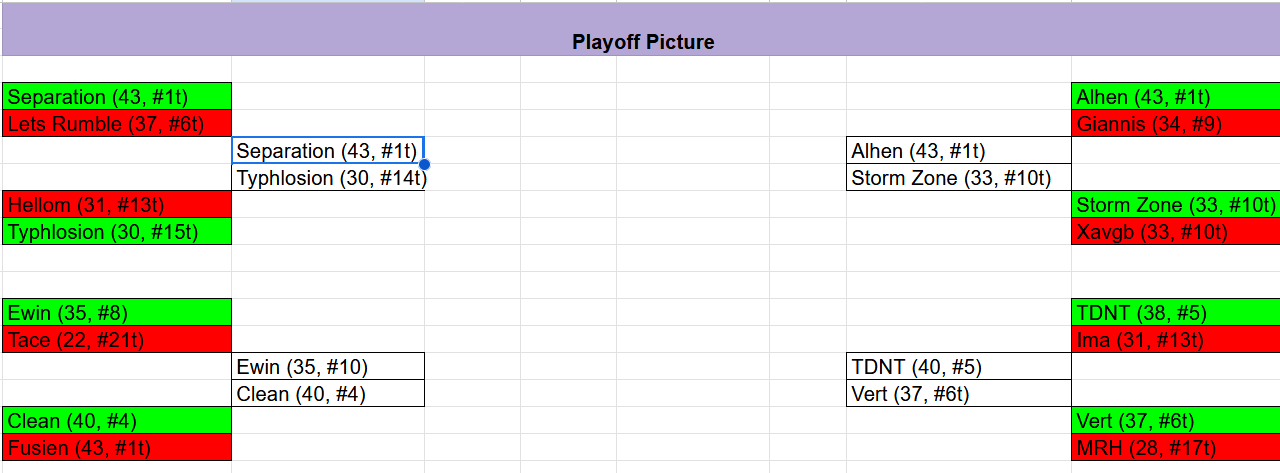
Task: Click the selected Separation (43, #1t) bracket cell
Action: tap(327, 151)
